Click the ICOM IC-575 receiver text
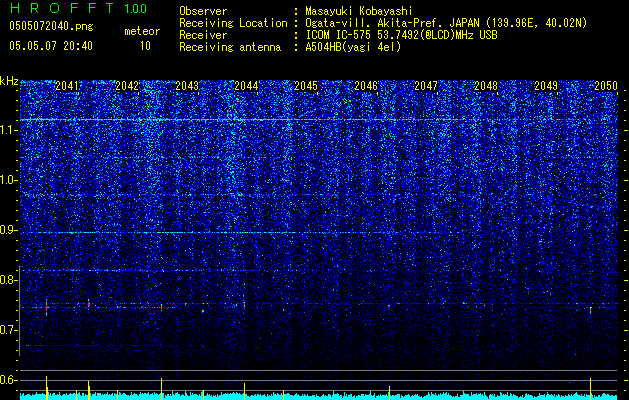 pos(401,35)
